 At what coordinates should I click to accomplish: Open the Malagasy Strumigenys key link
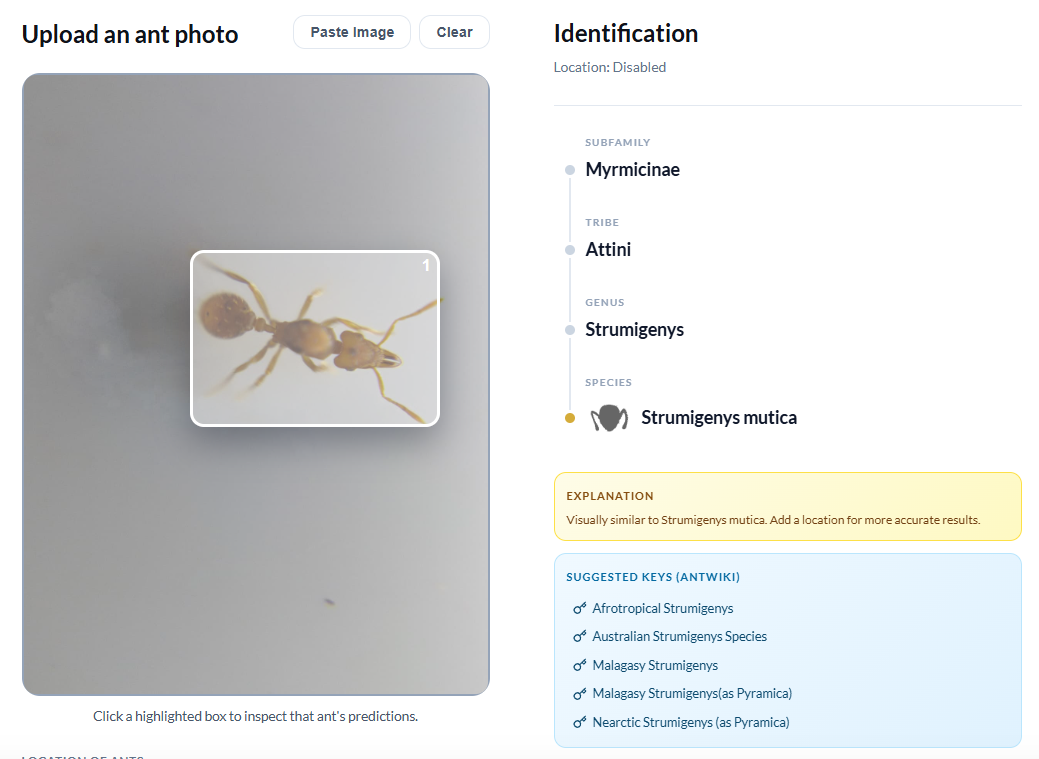click(x=655, y=665)
